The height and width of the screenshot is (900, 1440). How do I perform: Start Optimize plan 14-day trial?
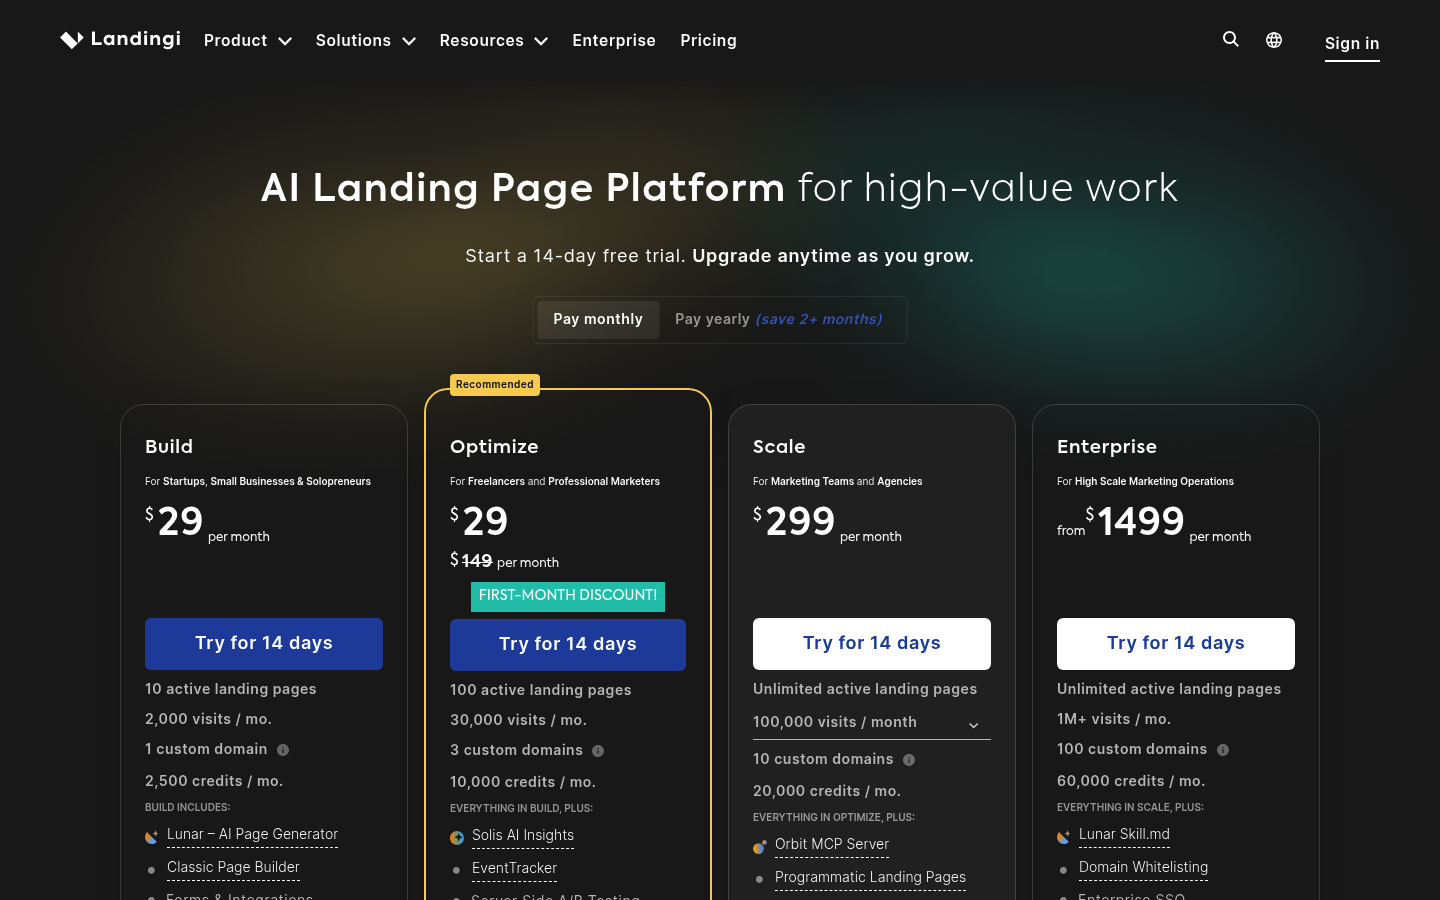tap(568, 644)
